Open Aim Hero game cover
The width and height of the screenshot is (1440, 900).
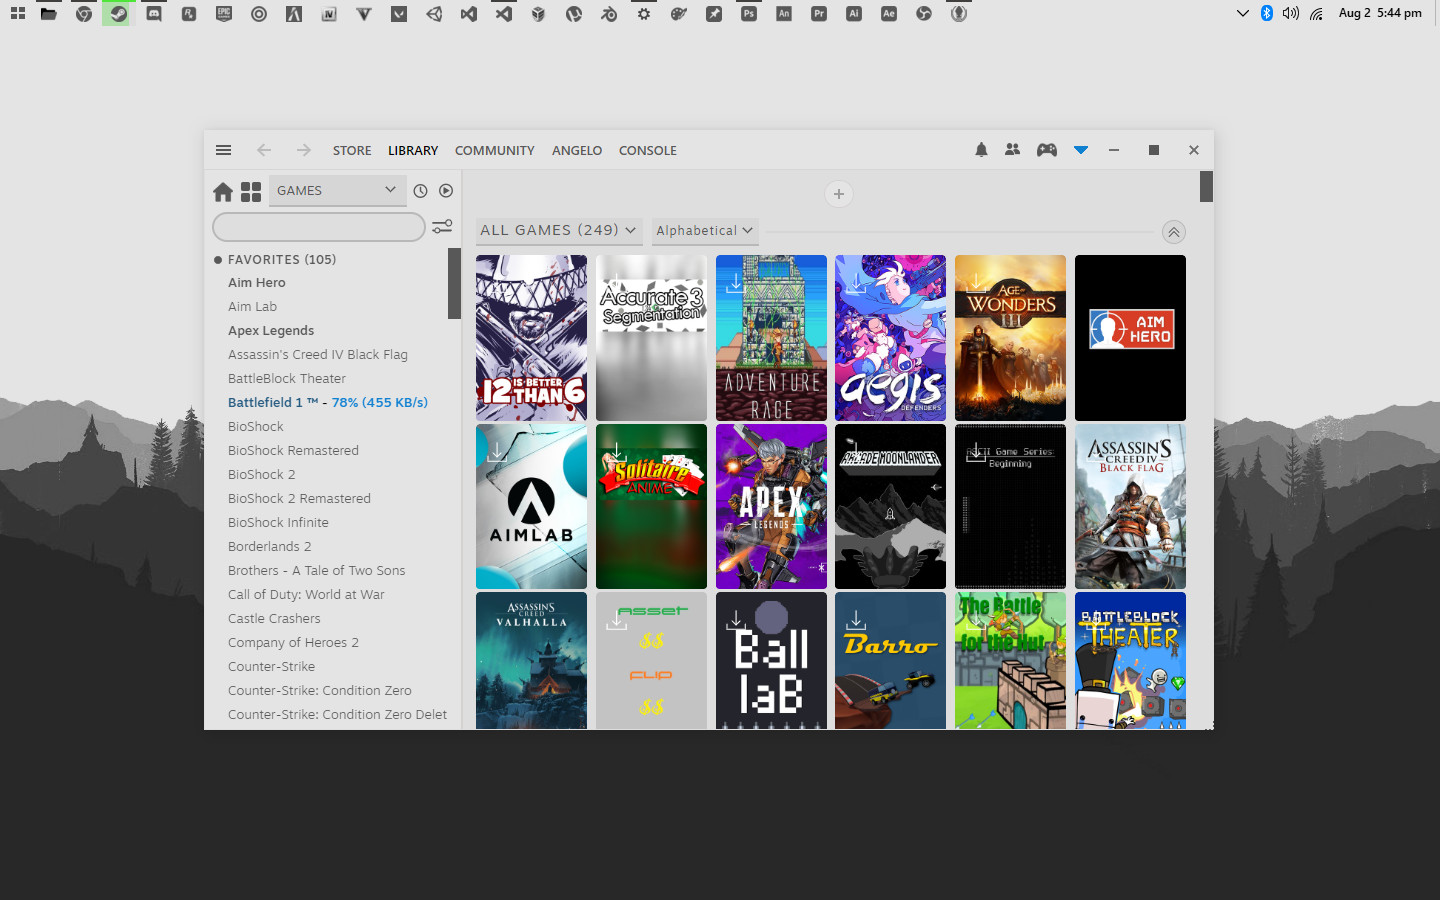(1130, 338)
